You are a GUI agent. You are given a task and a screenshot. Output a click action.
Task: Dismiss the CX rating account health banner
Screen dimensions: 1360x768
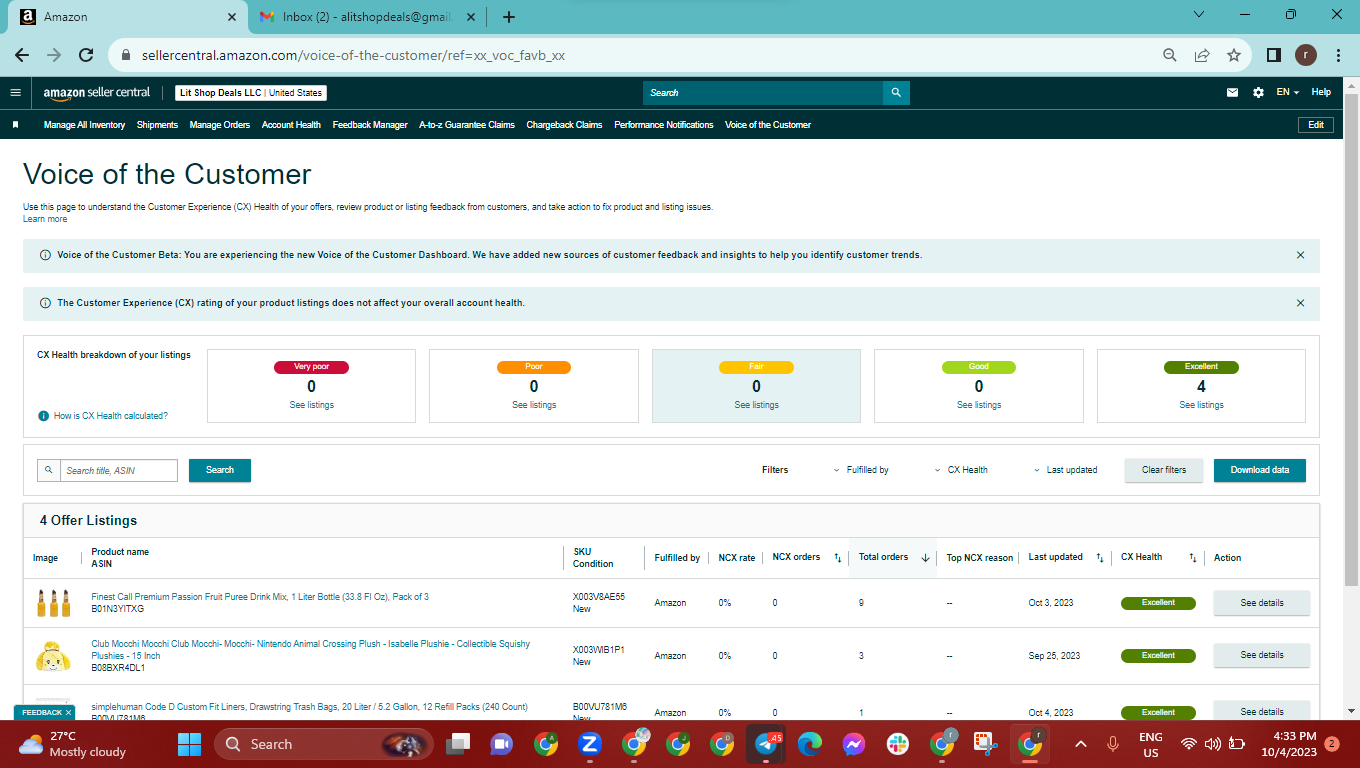(1300, 303)
